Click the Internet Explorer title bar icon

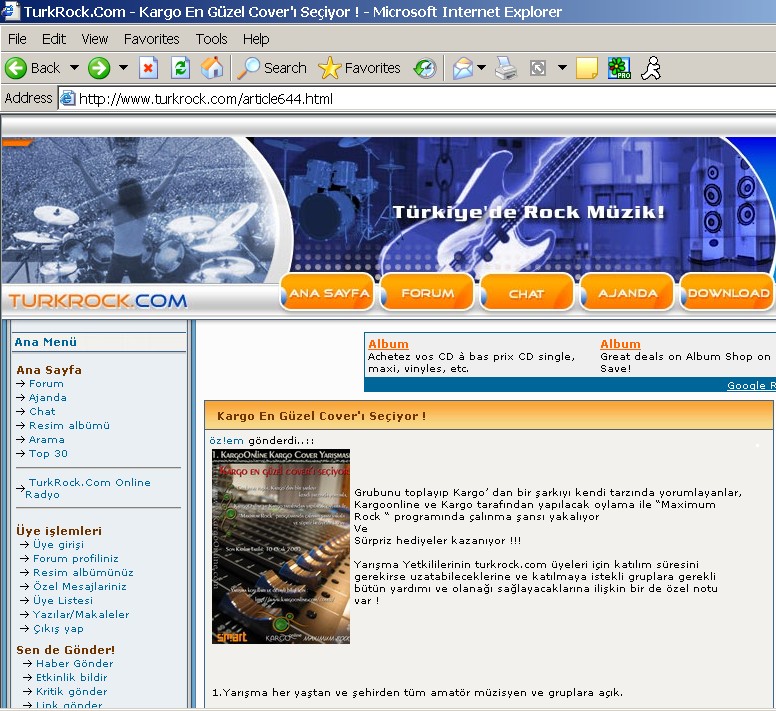[9, 11]
